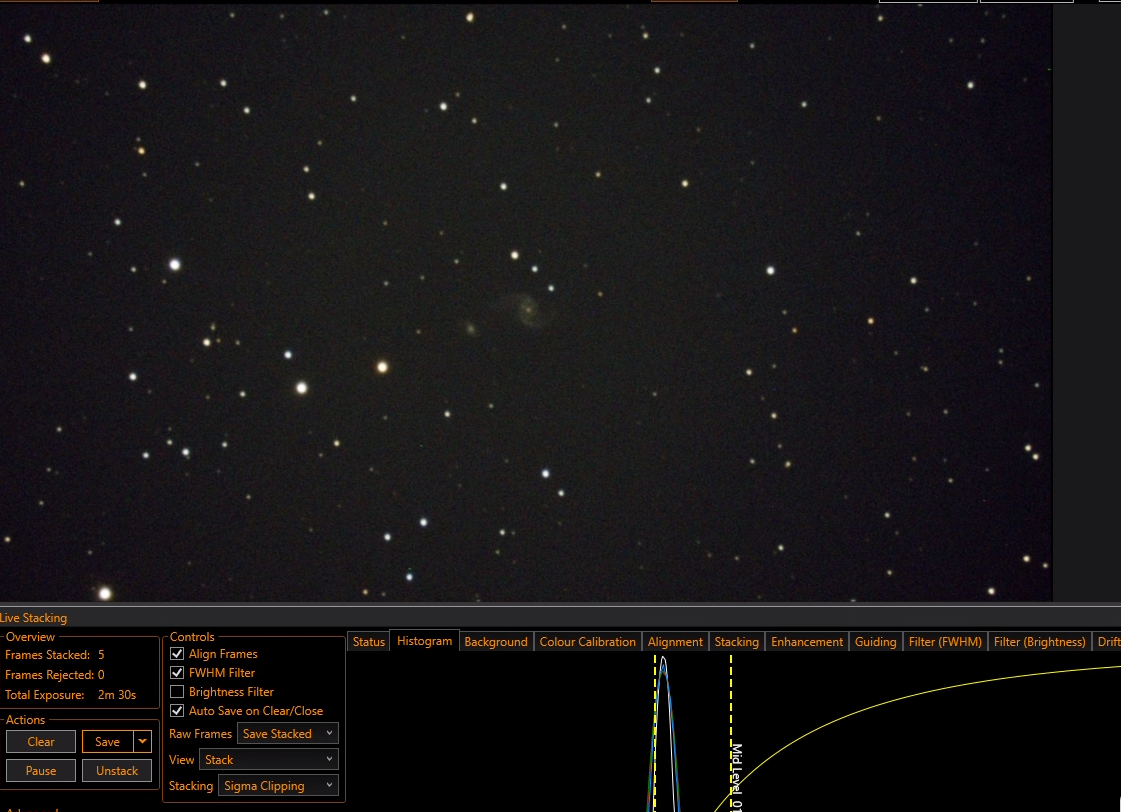Screen dimensions: 1121x812
Task: Click the Unstack button
Action: pyautogui.click(x=117, y=771)
